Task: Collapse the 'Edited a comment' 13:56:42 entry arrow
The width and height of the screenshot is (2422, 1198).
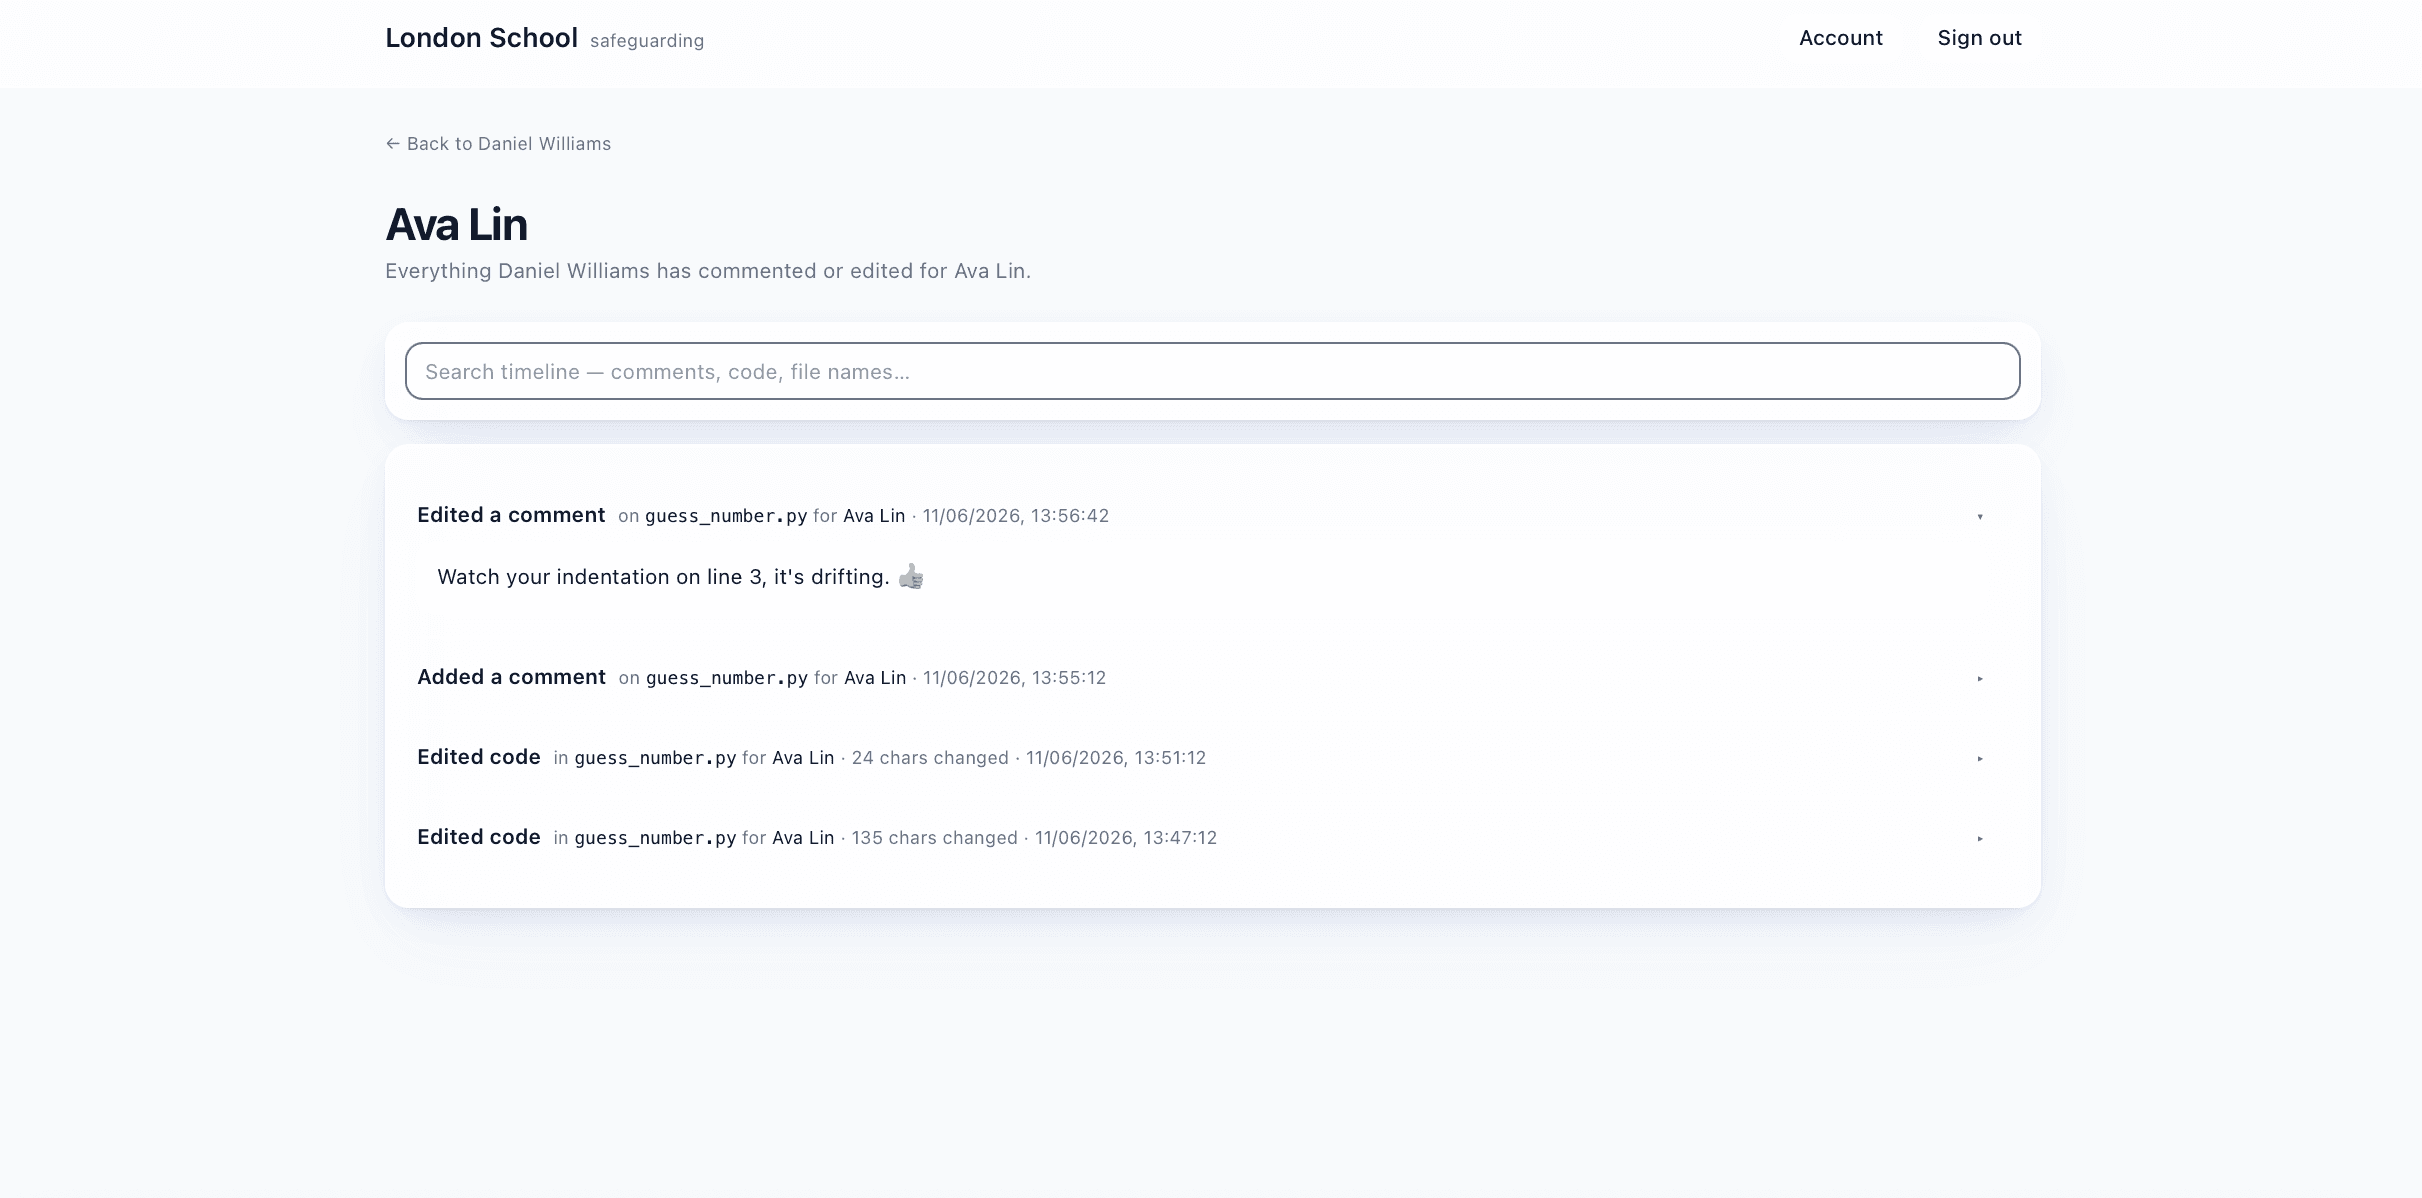Action: pos(1979,517)
